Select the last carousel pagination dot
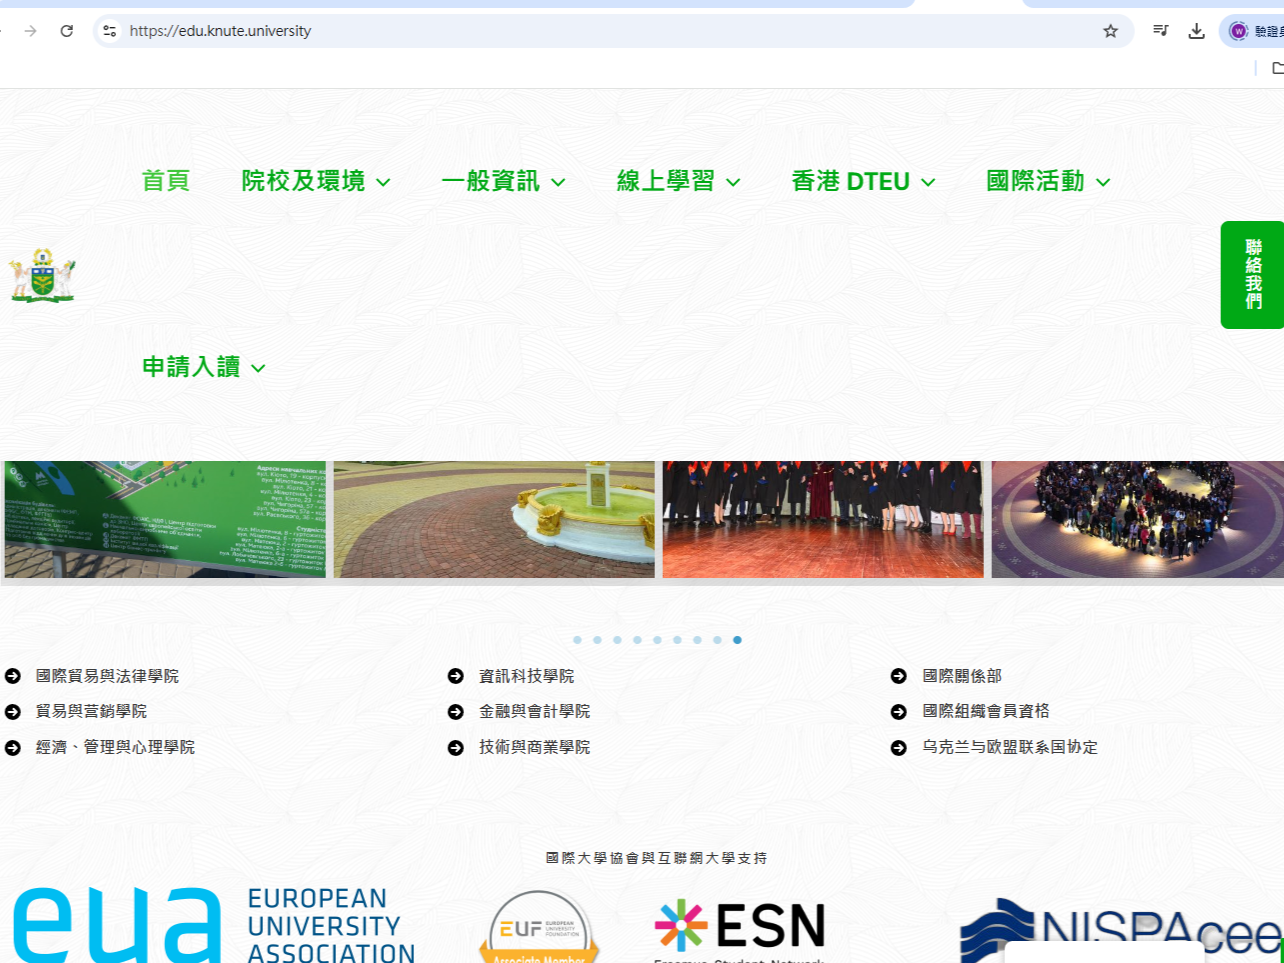Image resolution: width=1284 pixels, height=963 pixels. click(x=737, y=640)
